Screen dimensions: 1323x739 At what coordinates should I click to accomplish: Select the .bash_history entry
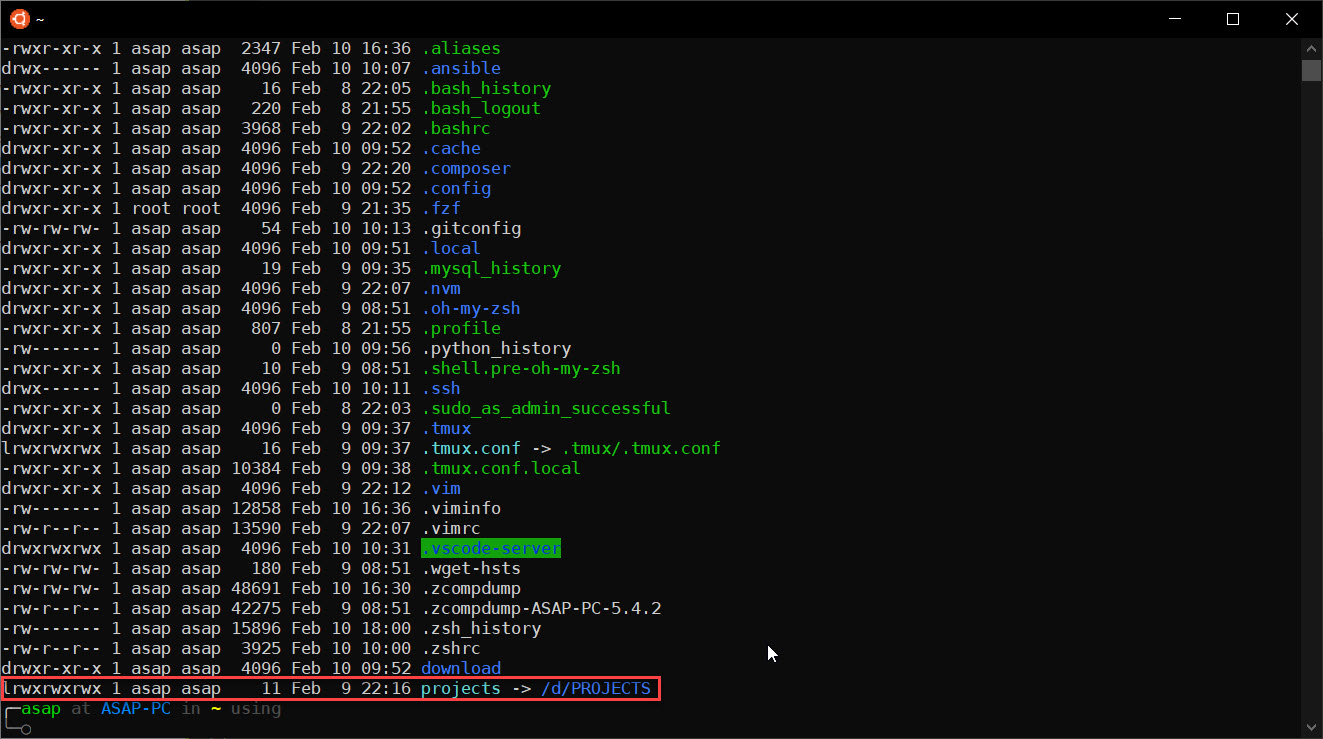(x=486, y=88)
